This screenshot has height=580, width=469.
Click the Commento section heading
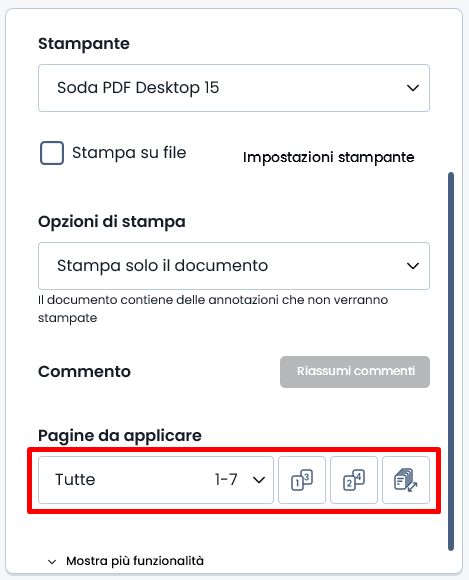84,372
